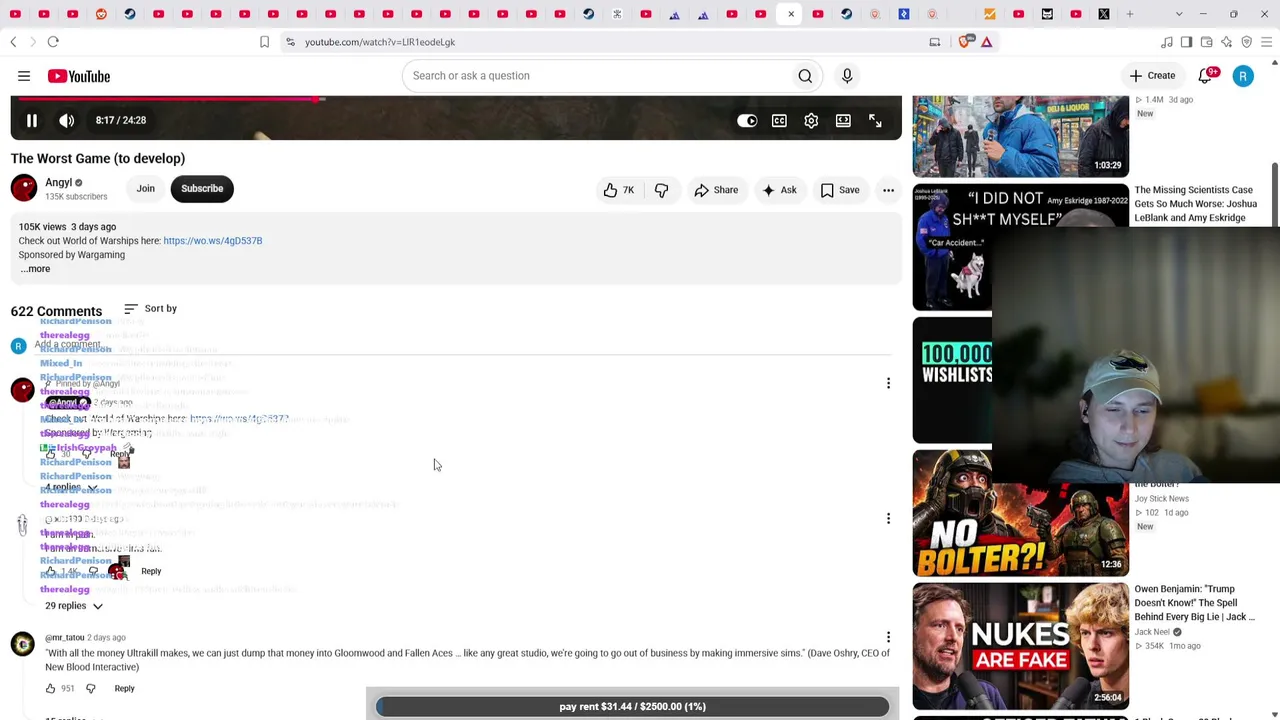This screenshot has height=720, width=1280.
Task: Like the video with 7K likes
Action: (x=618, y=190)
